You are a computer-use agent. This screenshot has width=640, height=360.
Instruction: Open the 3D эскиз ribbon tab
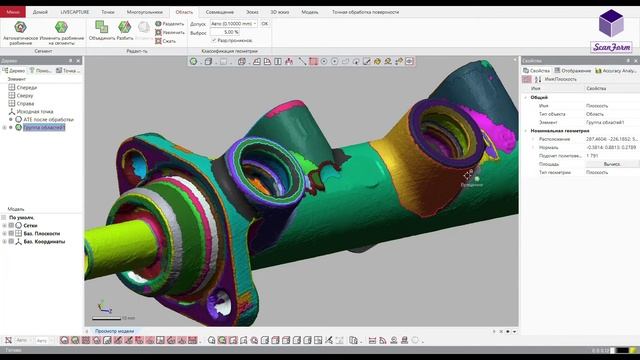point(280,12)
